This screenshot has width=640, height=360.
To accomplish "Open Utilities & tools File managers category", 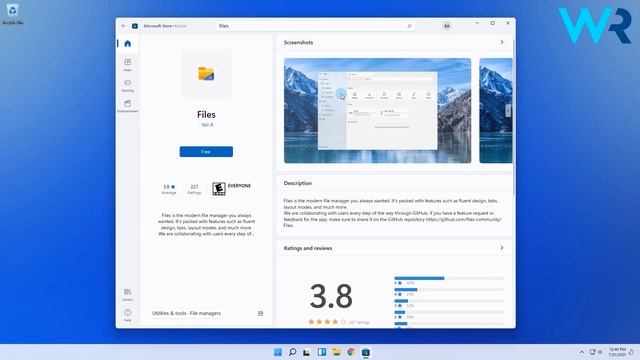I will tap(186, 313).
